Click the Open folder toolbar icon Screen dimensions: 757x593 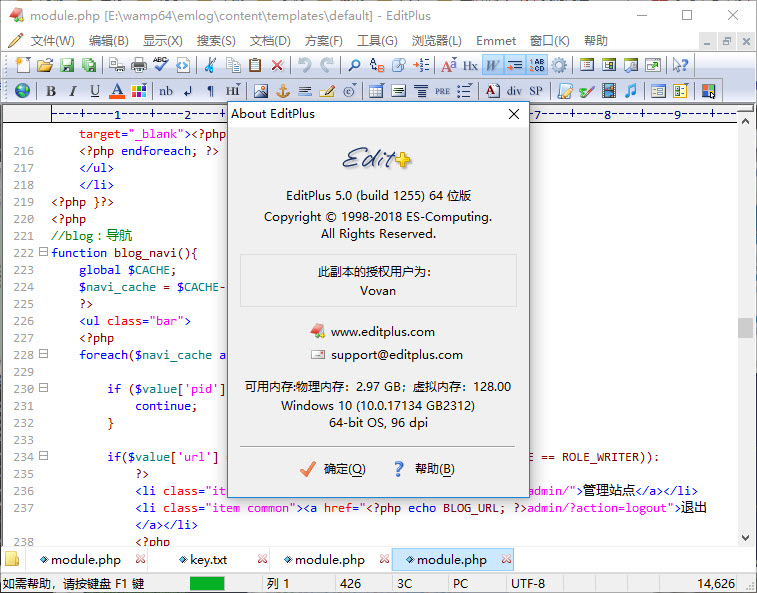(x=44, y=65)
